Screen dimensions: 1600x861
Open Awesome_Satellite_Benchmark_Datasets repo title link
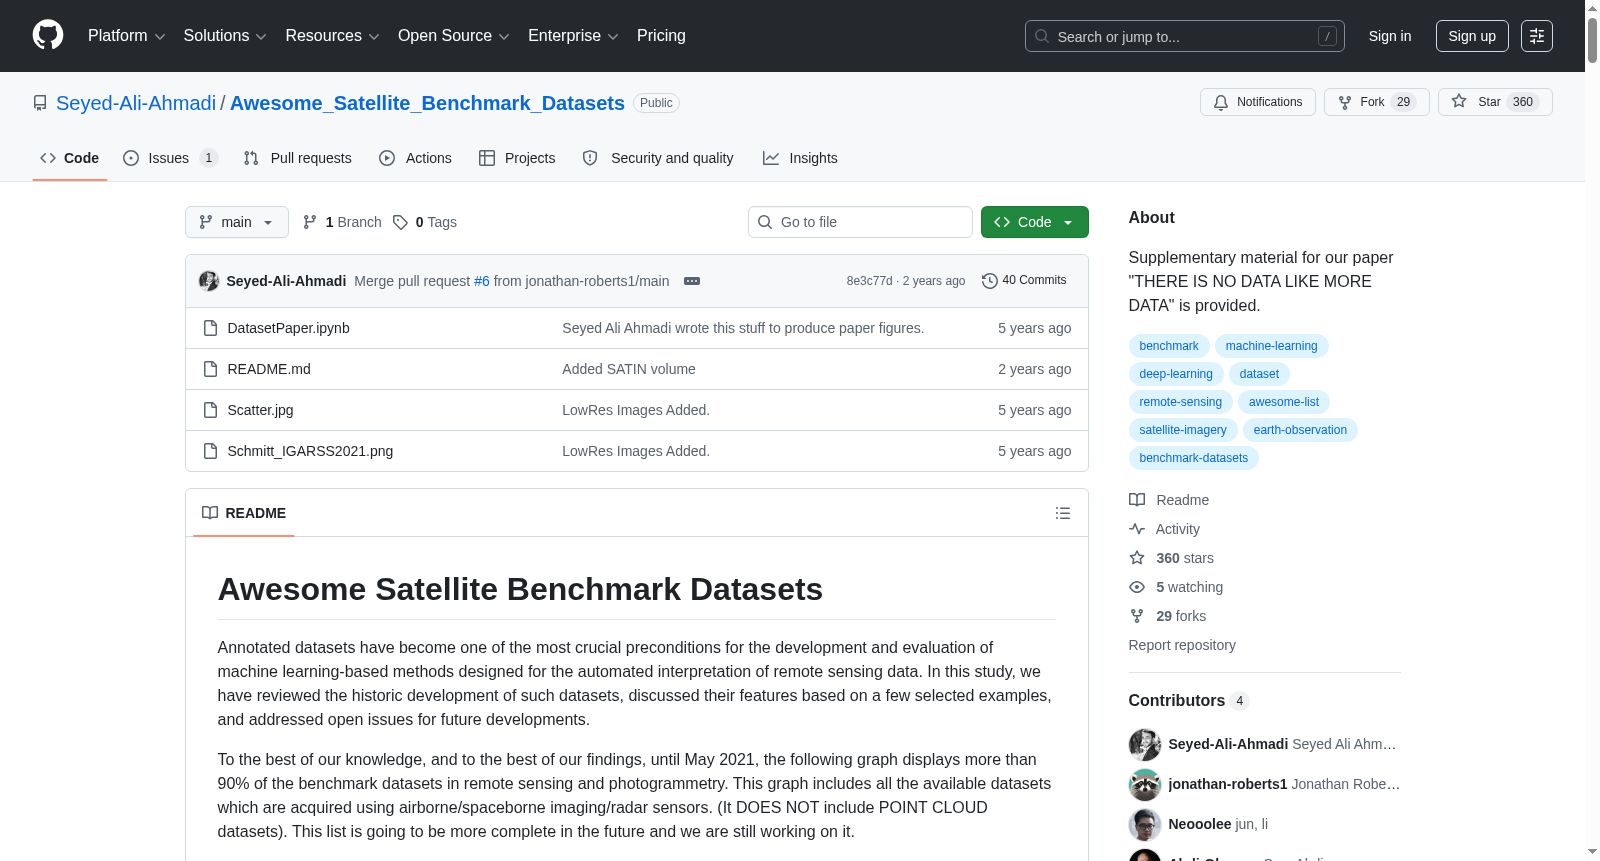click(x=427, y=103)
